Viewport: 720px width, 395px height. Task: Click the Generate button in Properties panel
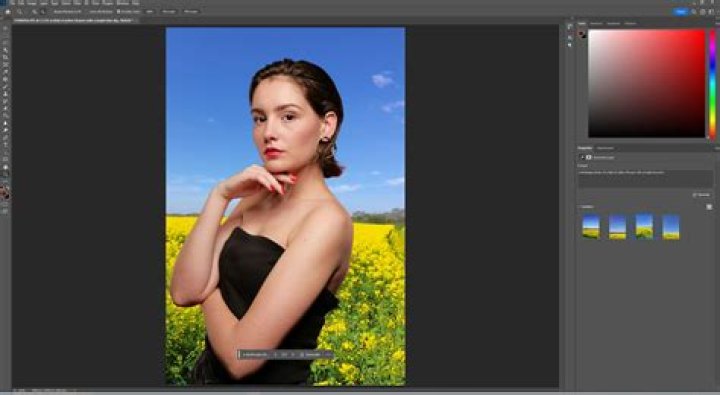coord(702,195)
